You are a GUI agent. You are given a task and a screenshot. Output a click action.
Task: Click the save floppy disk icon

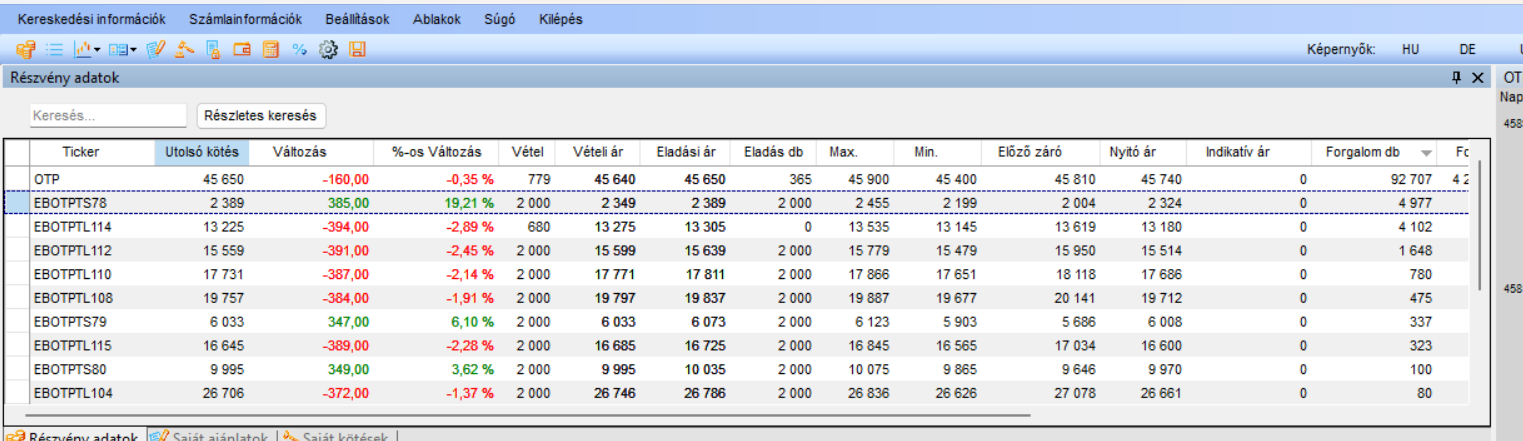coord(357,49)
